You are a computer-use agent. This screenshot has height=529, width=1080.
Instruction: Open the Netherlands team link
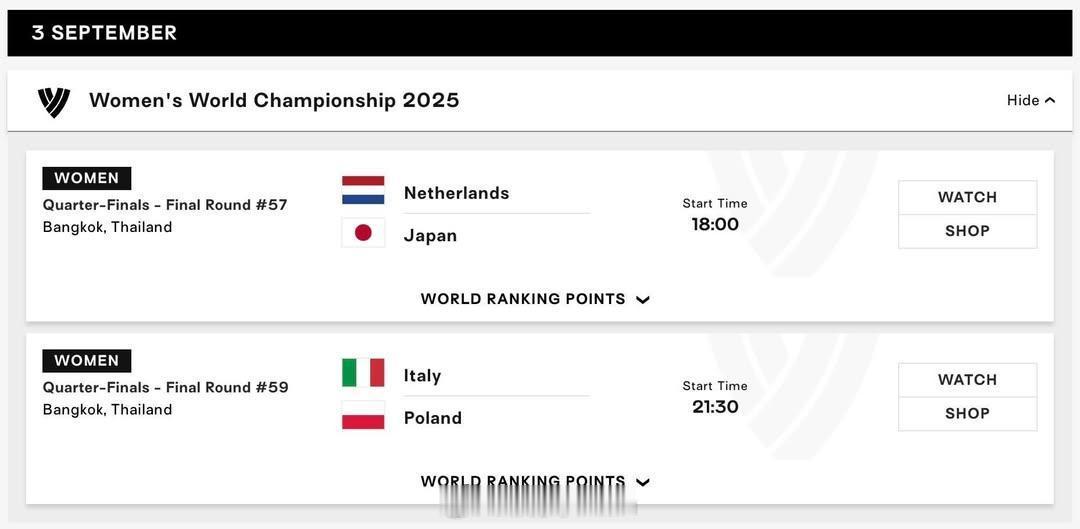click(x=457, y=193)
